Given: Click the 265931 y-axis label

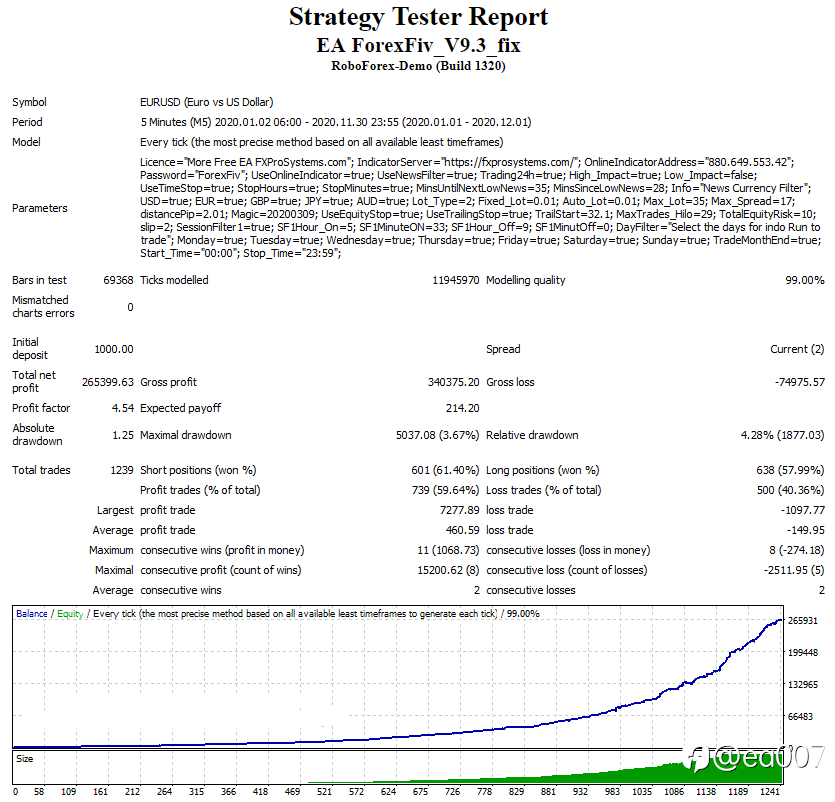Looking at the screenshot, I should (803, 621).
